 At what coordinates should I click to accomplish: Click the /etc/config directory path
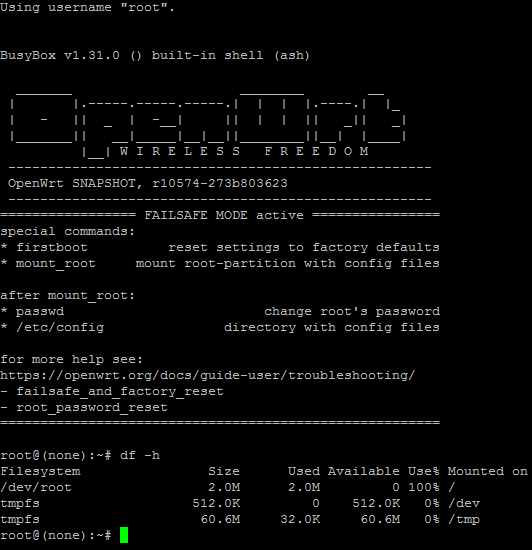(x=60, y=328)
